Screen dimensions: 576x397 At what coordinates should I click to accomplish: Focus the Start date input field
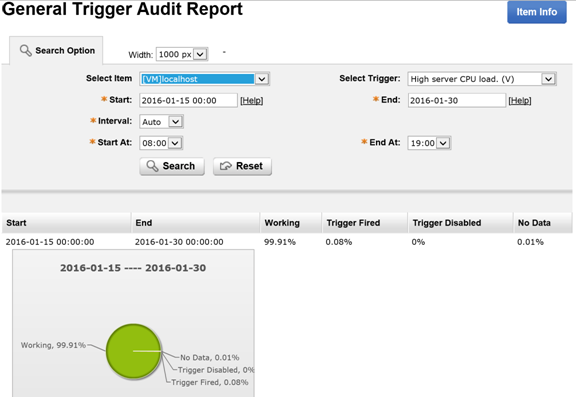pos(188,100)
